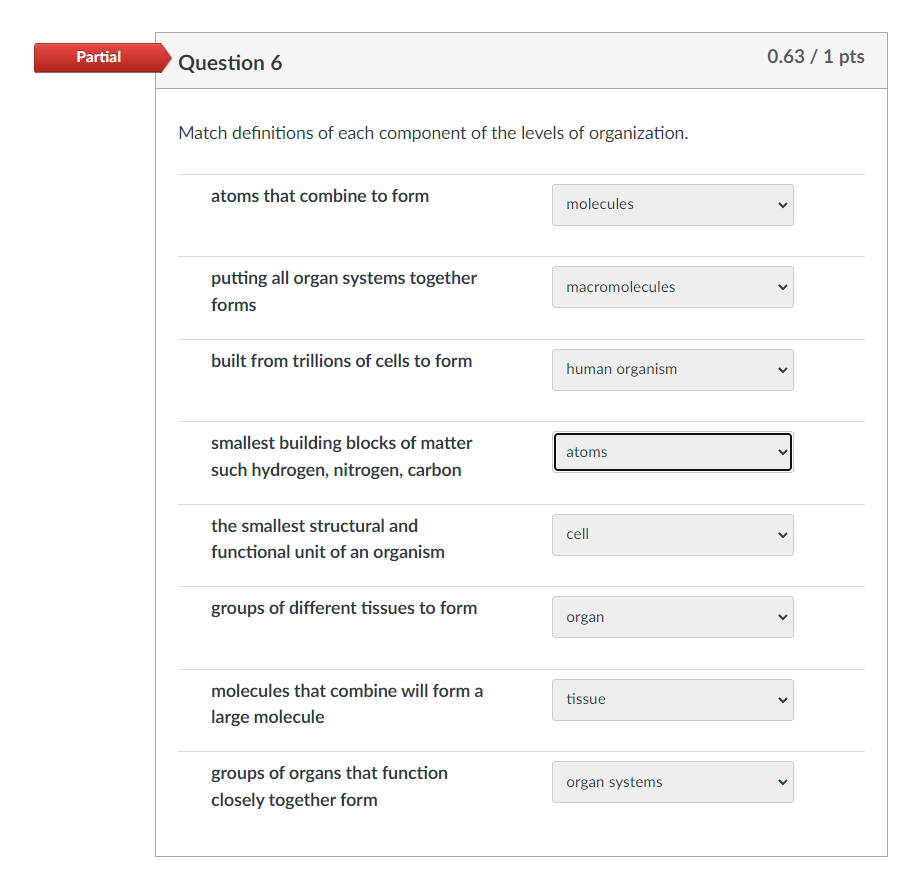
Task: Open the 'organ systems' dropdown at the bottom
Action: click(x=672, y=782)
